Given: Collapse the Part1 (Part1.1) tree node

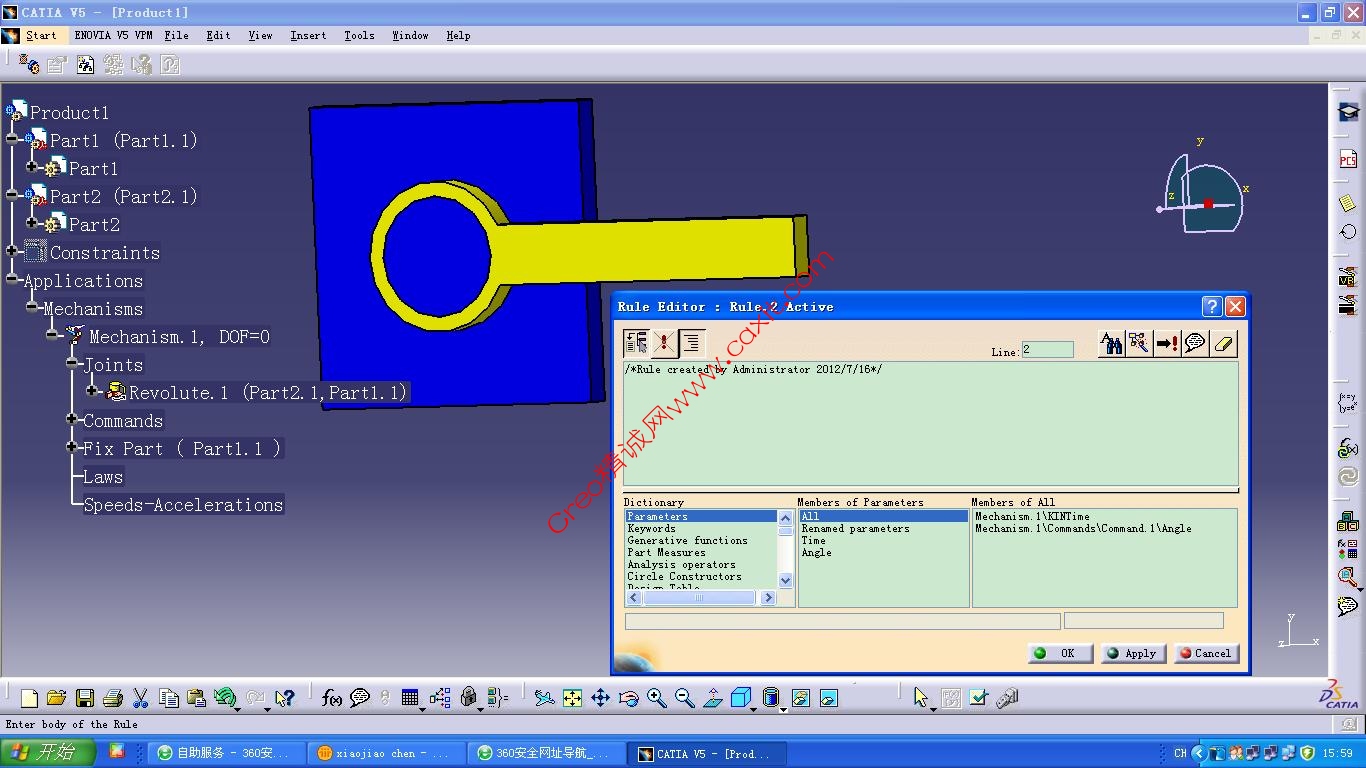Looking at the screenshot, I should [12, 139].
